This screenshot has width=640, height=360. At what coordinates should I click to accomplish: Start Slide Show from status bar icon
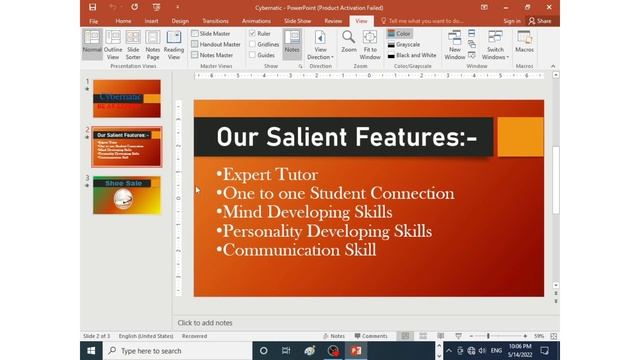click(458, 336)
